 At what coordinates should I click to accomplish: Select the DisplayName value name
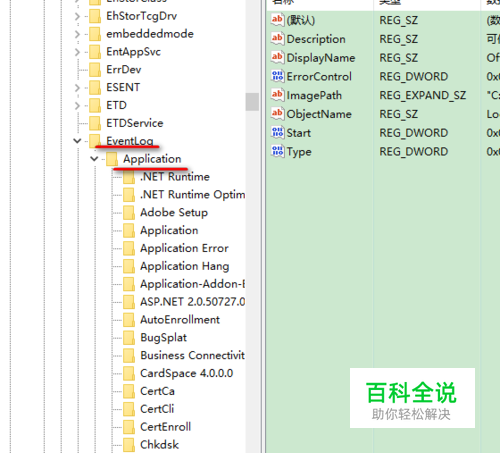(321, 58)
